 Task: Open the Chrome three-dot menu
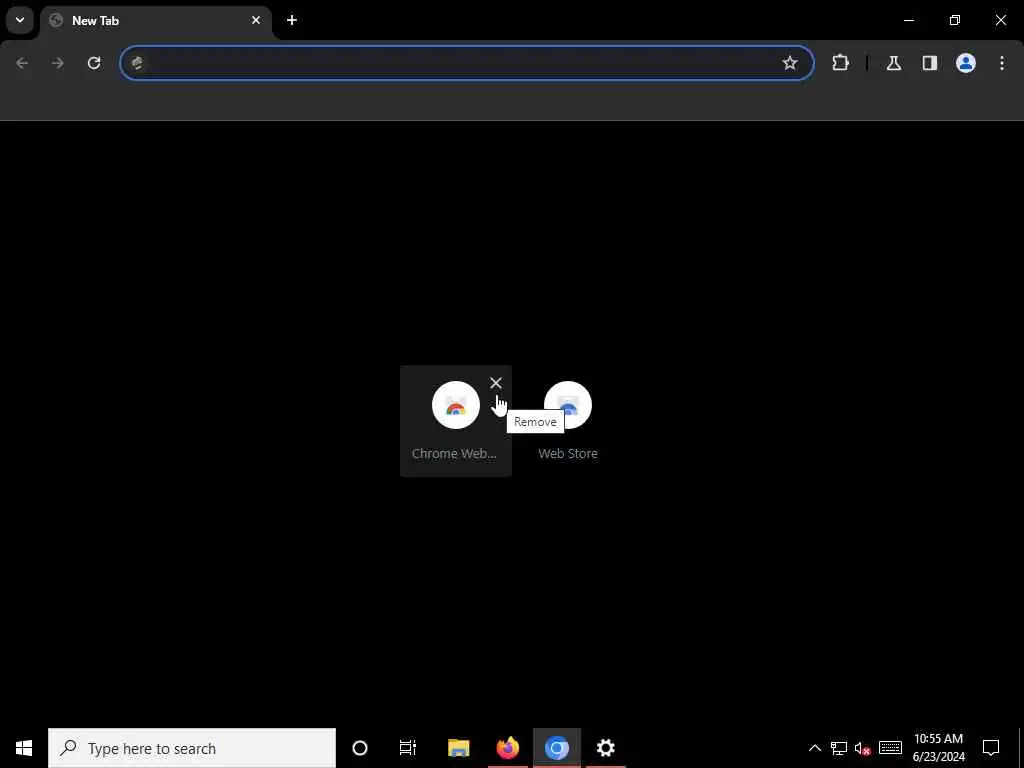(1002, 63)
